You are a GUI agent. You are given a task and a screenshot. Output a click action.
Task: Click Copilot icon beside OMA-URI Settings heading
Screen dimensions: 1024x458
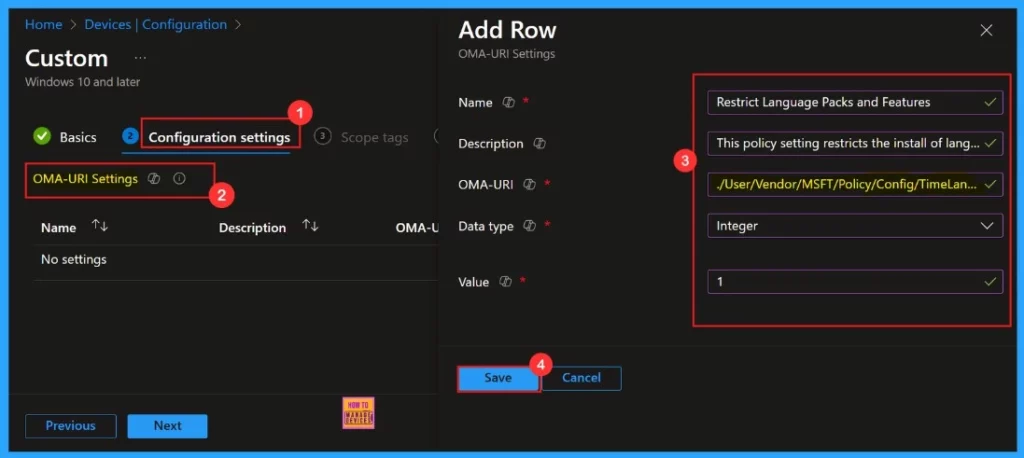(154, 178)
